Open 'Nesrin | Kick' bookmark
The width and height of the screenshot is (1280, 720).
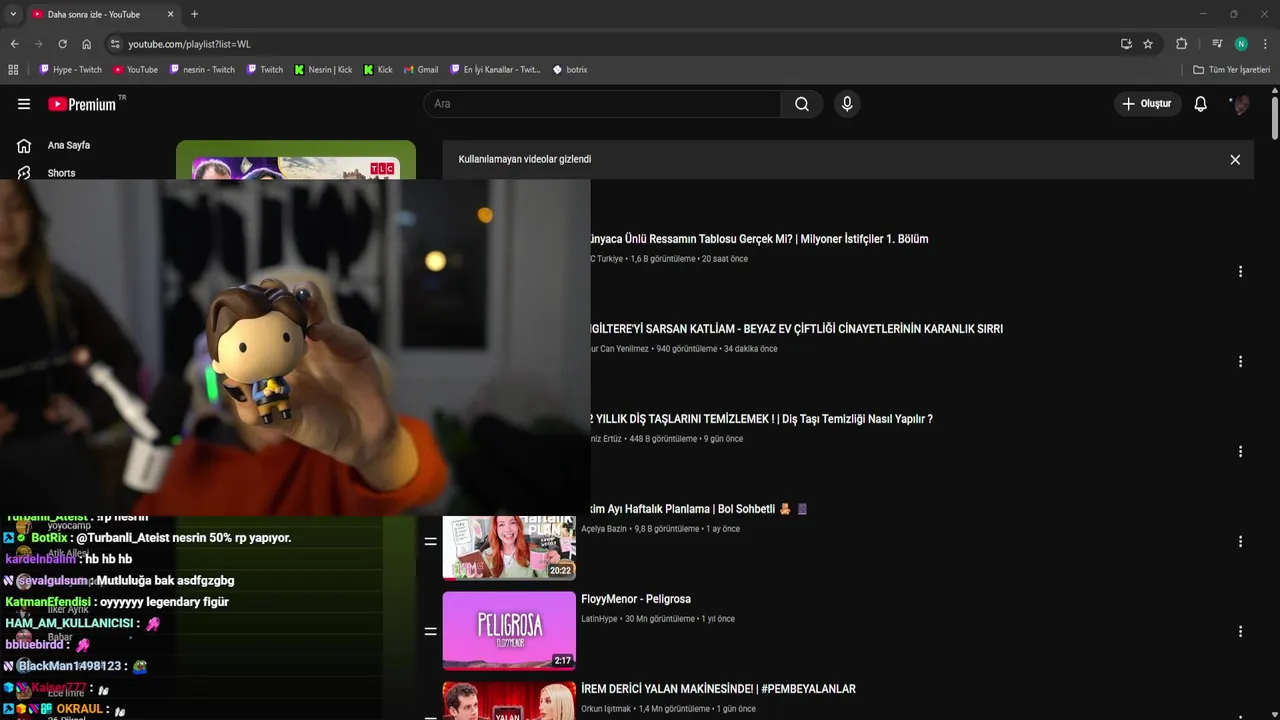(x=322, y=70)
